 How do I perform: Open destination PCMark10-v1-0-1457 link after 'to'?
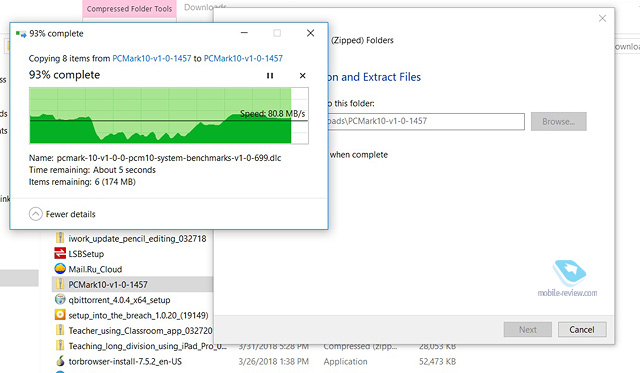pyautogui.click(x=243, y=58)
